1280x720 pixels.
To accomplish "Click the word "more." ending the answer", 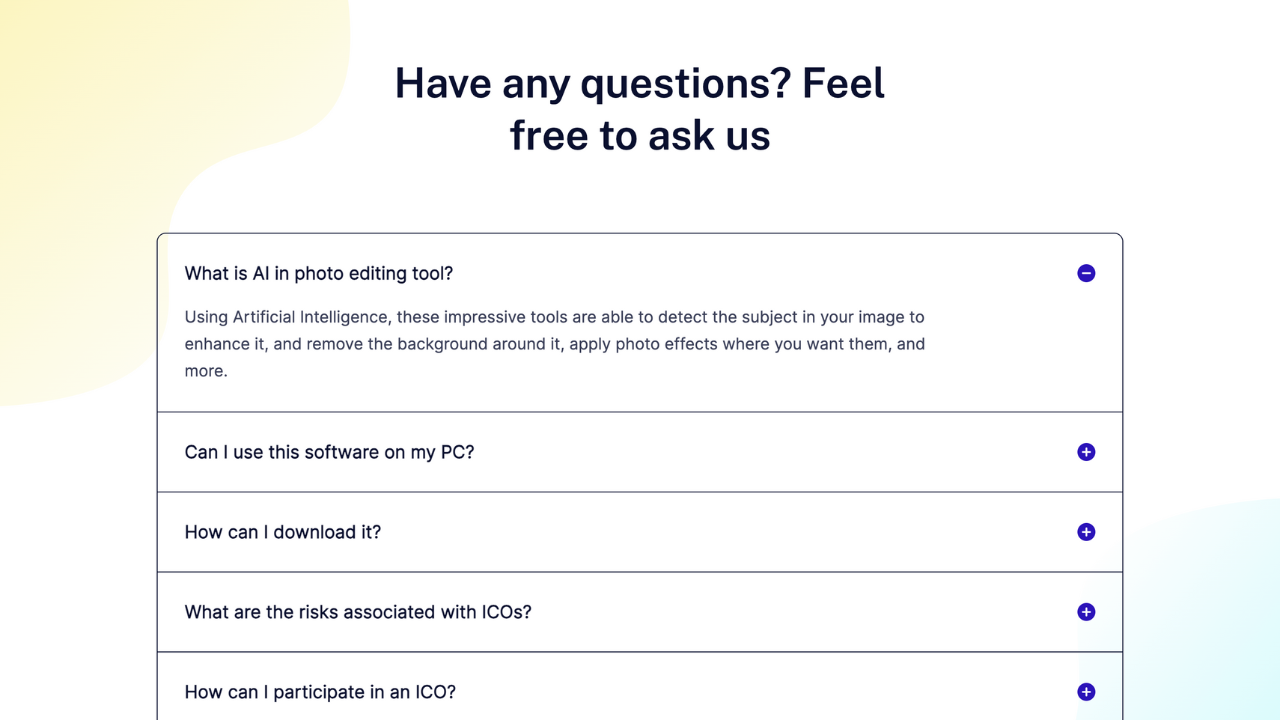I will 206,371.
